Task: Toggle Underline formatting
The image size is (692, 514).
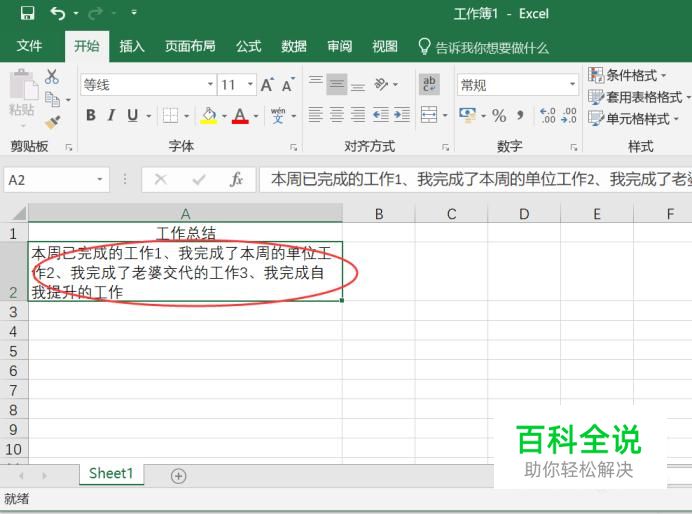Action: pyautogui.click(x=132, y=116)
